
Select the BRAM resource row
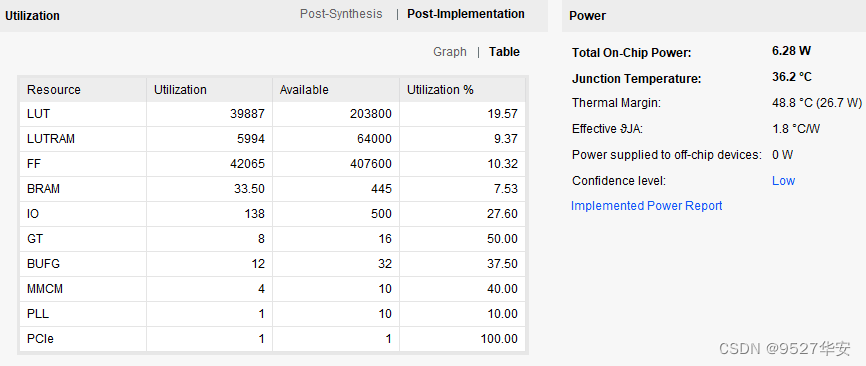(273, 189)
